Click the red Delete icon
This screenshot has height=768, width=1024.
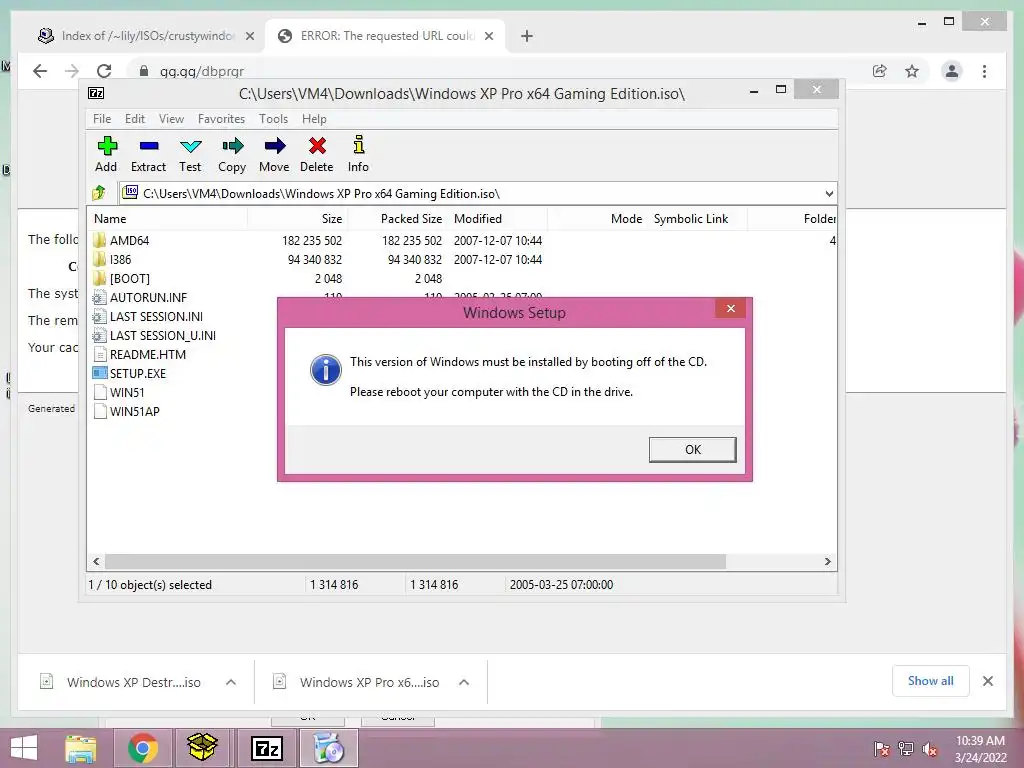(317, 154)
